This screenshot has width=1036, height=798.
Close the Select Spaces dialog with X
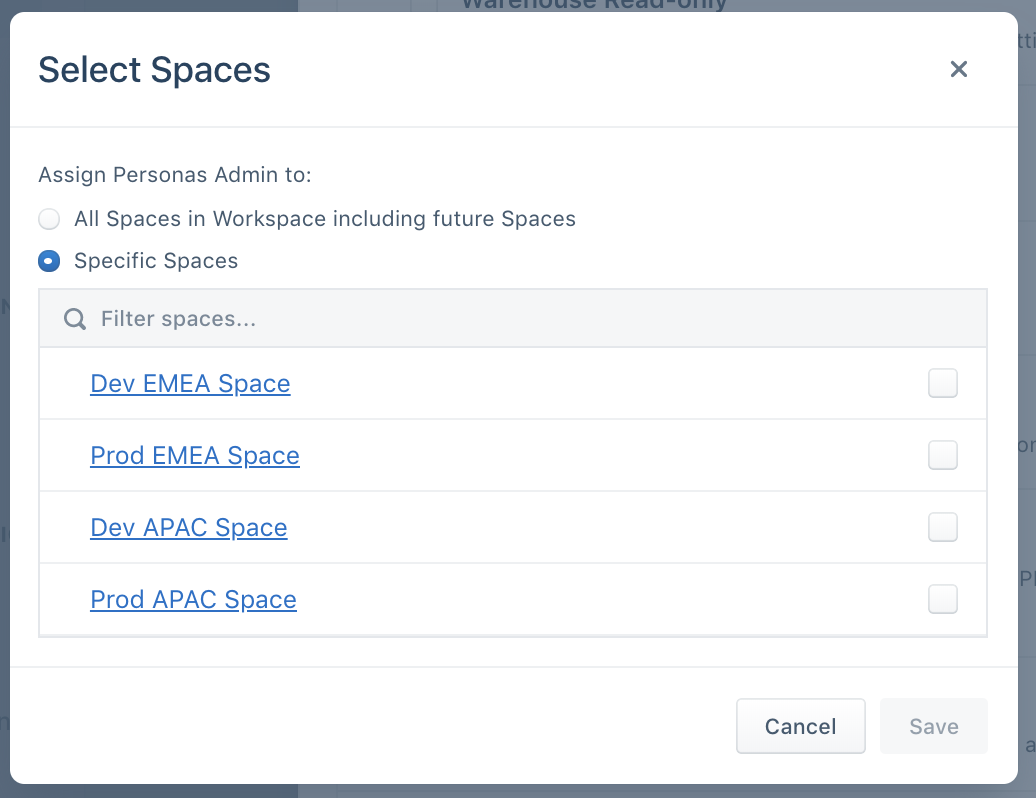(x=959, y=69)
